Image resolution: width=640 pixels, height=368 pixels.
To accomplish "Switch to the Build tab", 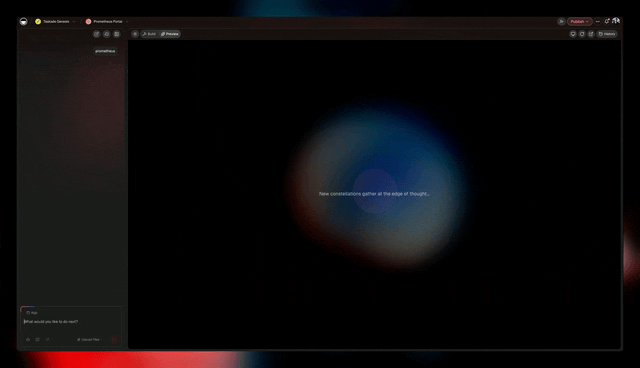I will [x=149, y=34].
